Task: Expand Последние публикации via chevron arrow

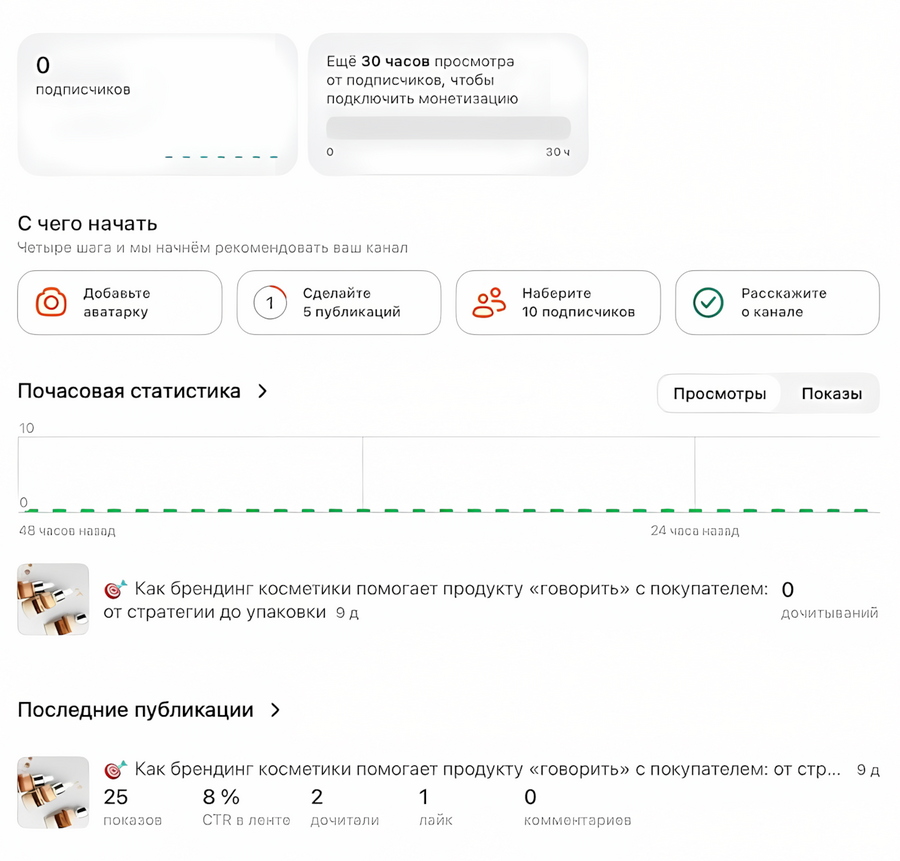Action: (275, 710)
